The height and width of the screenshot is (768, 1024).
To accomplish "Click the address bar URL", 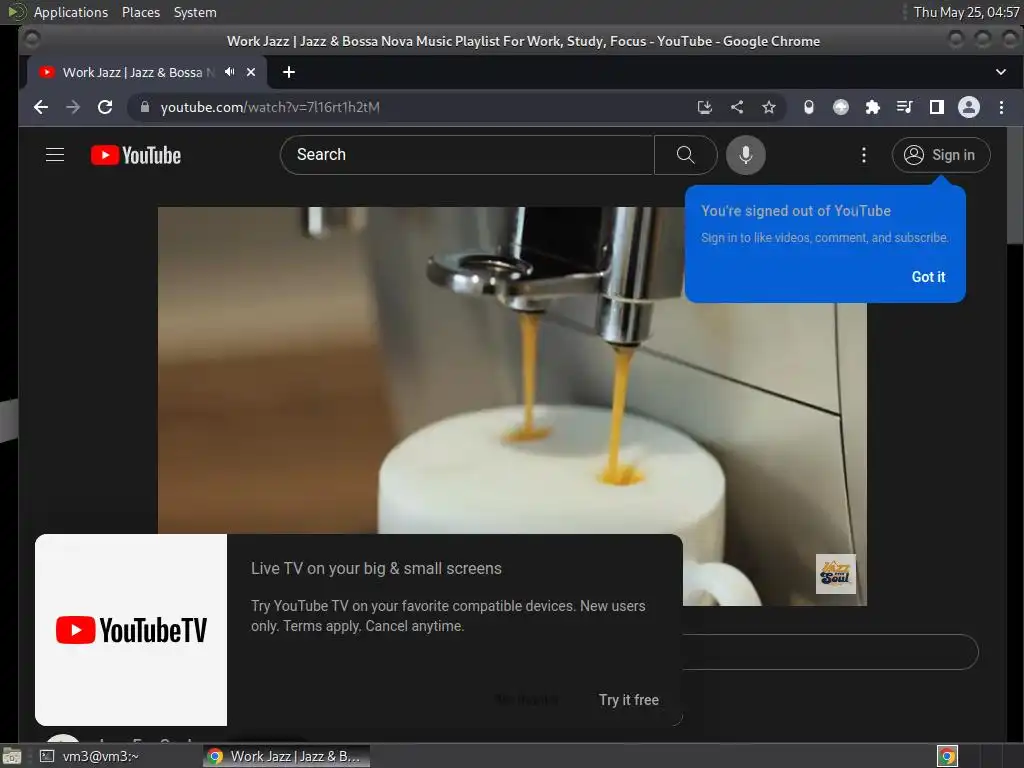I will click(x=270, y=107).
